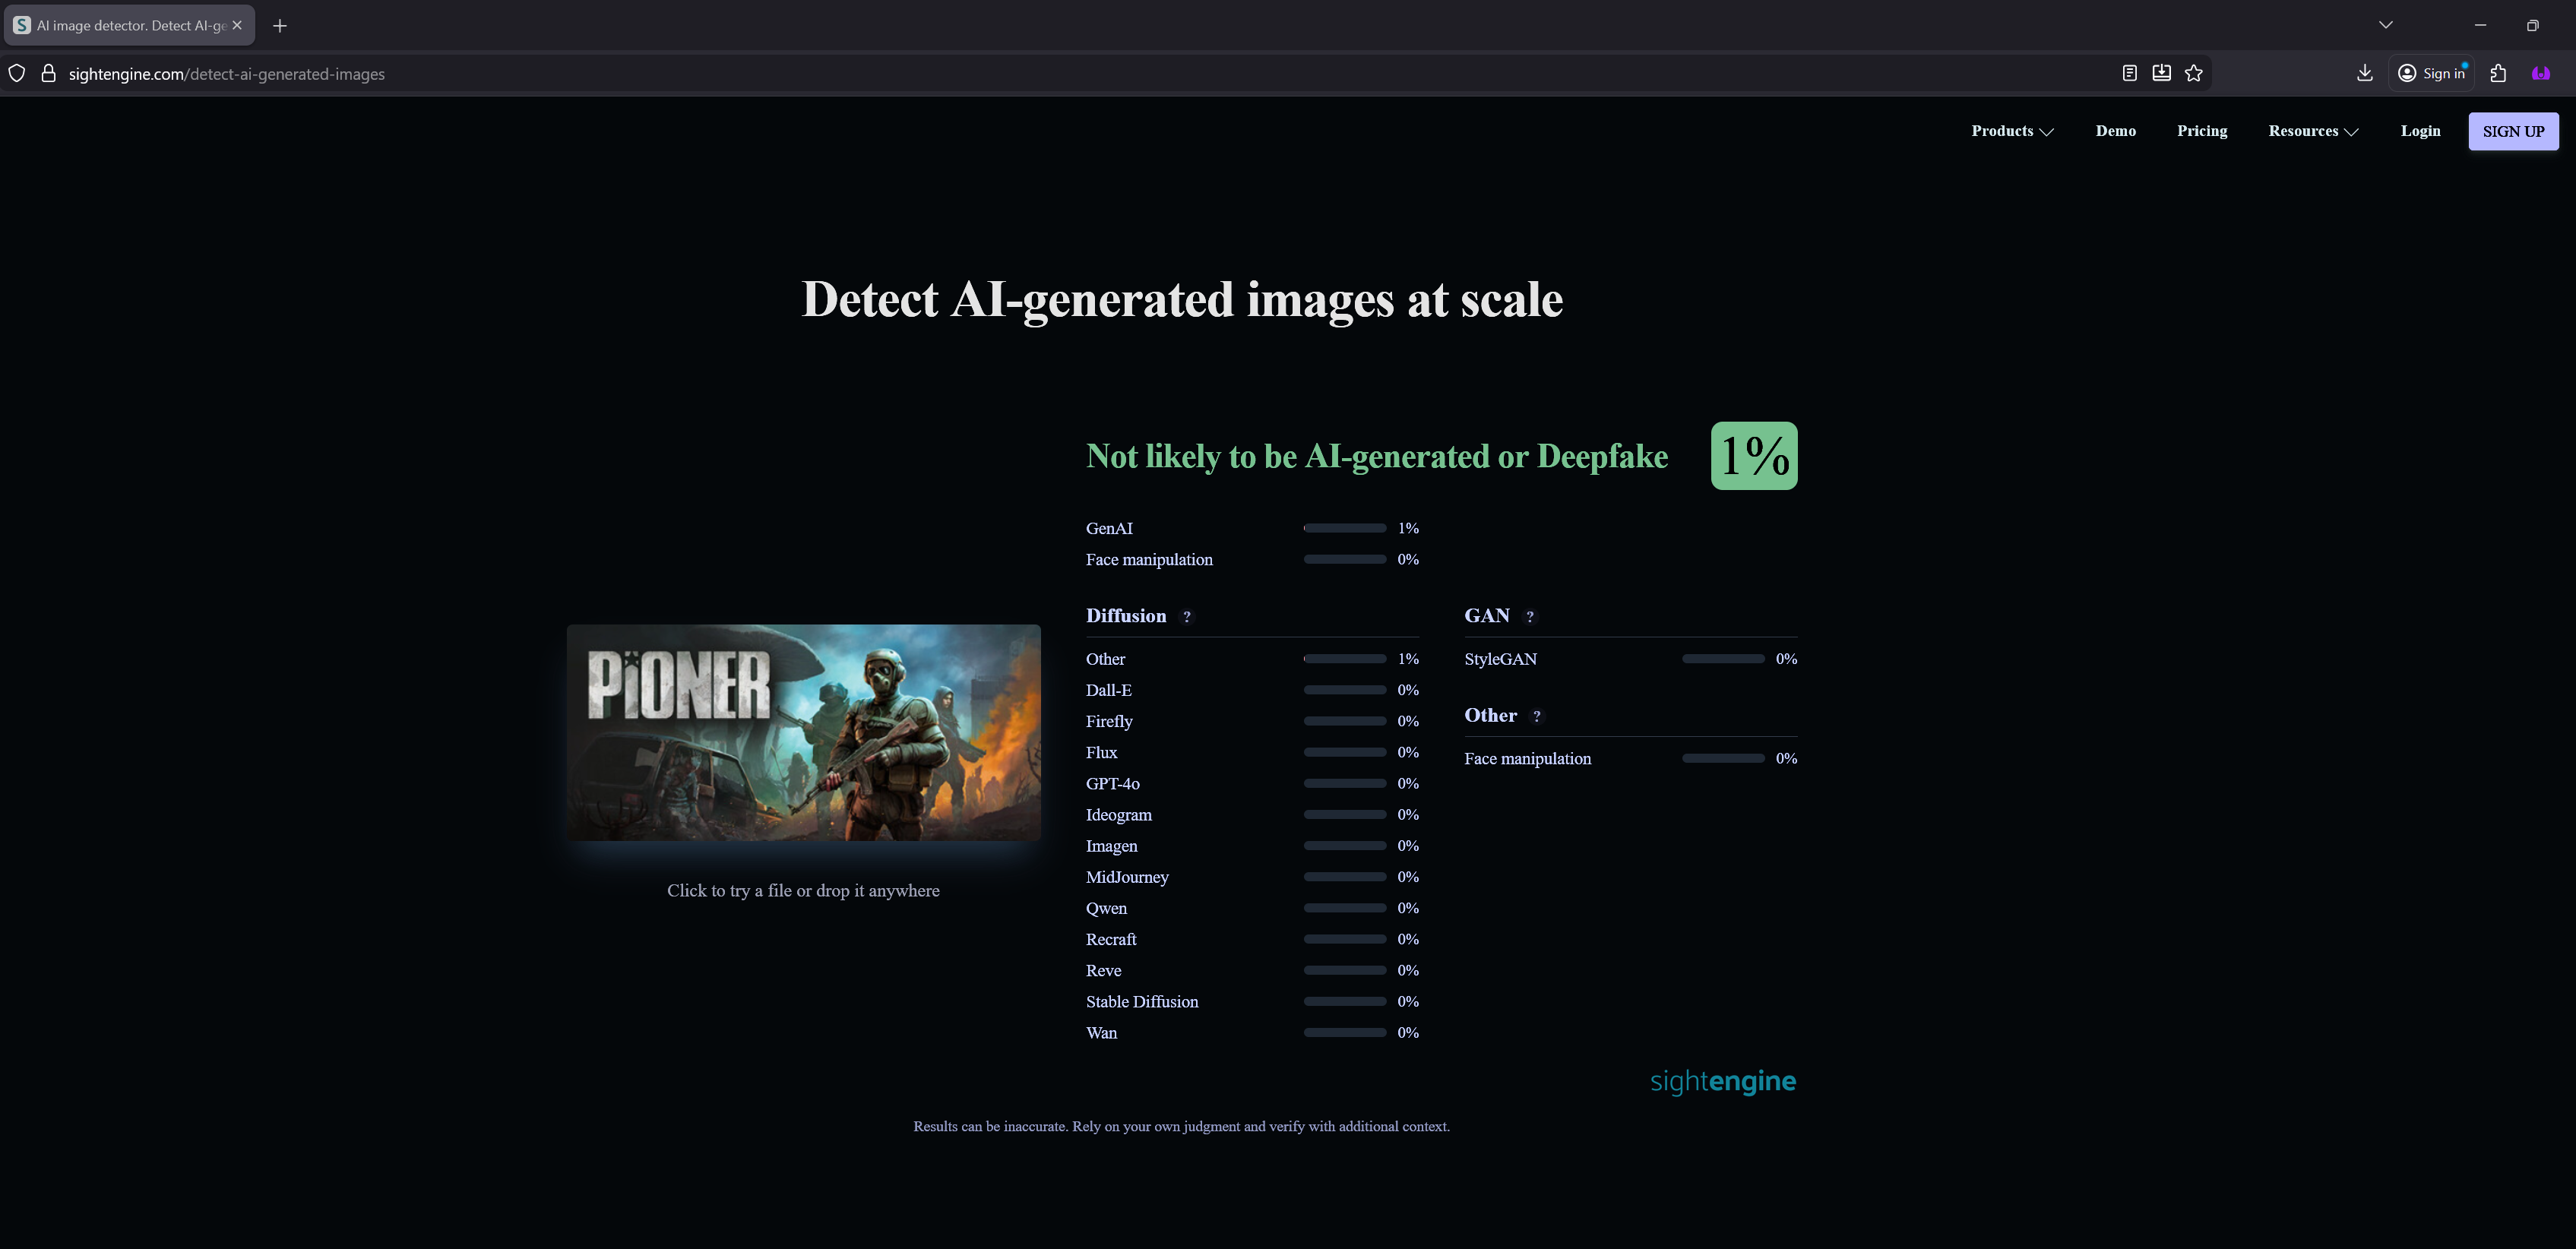Bookmark this page with the star icon

click(2193, 73)
